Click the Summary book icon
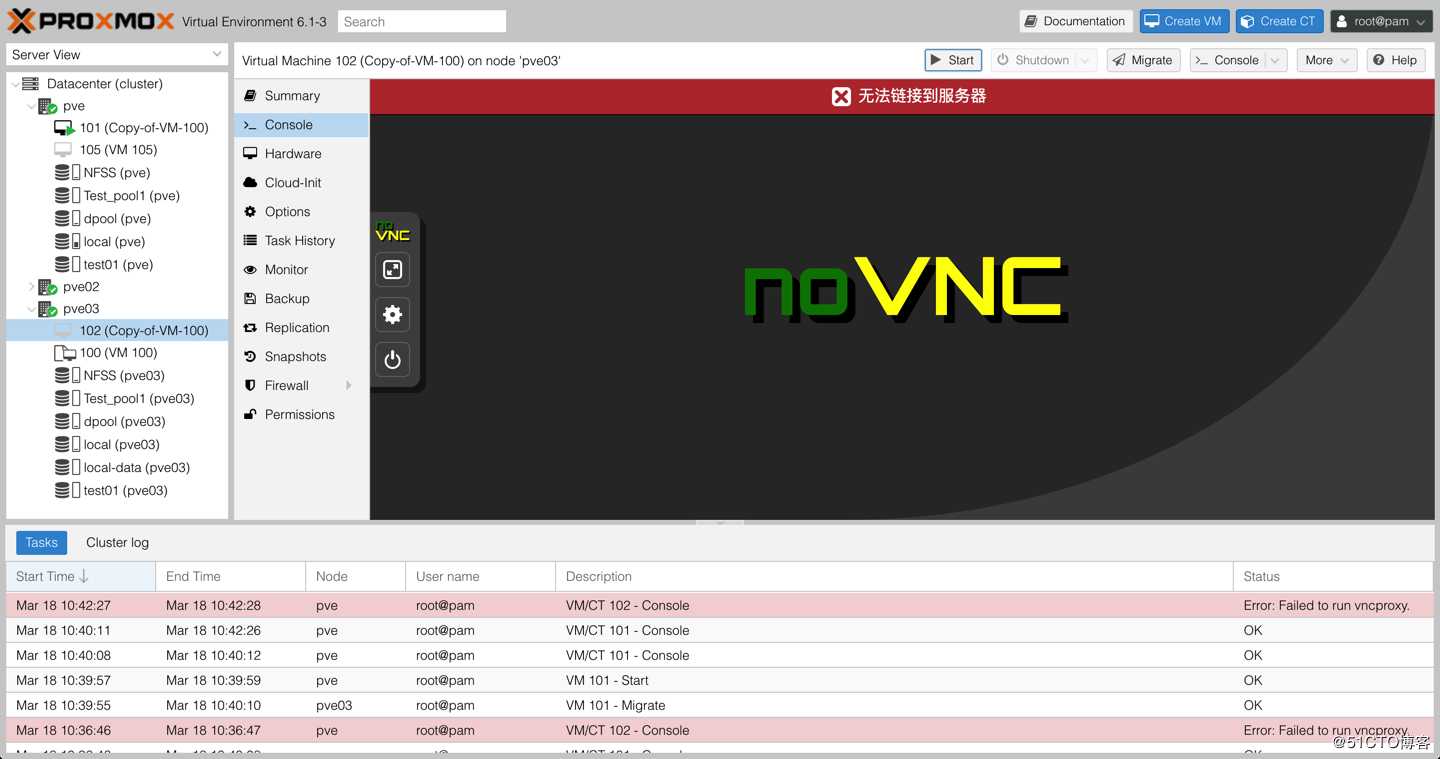This screenshot has height=759, width=1440. pos(250,96)
